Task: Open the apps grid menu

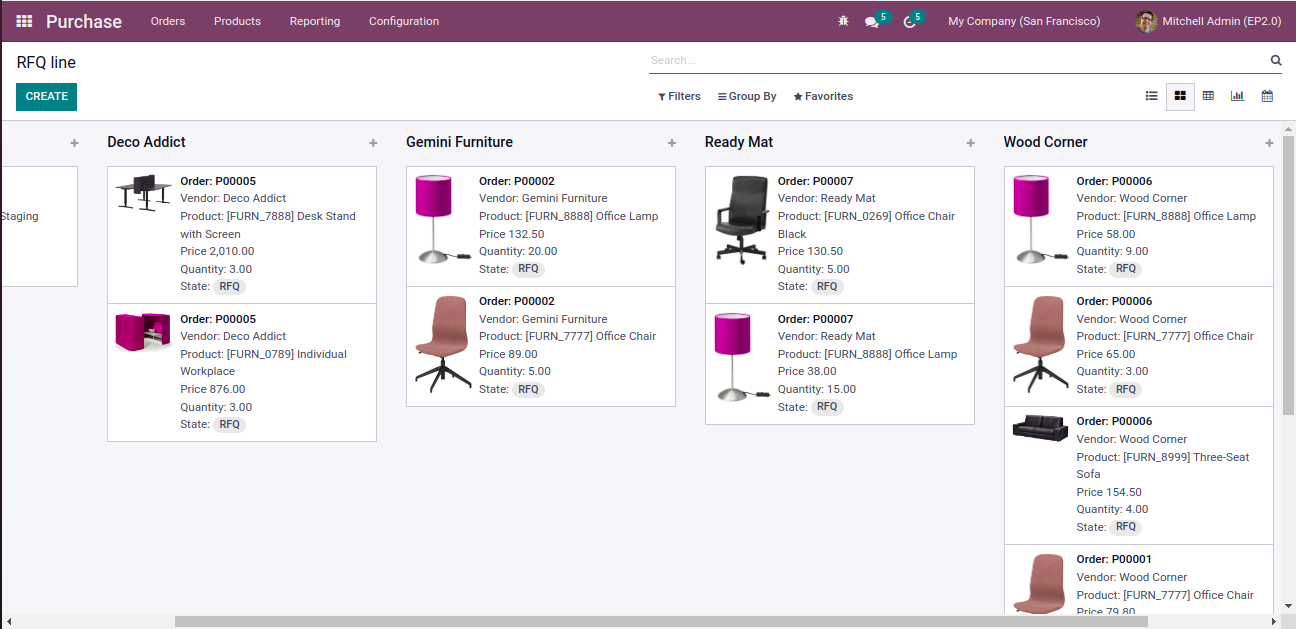Action: (24, 21)
